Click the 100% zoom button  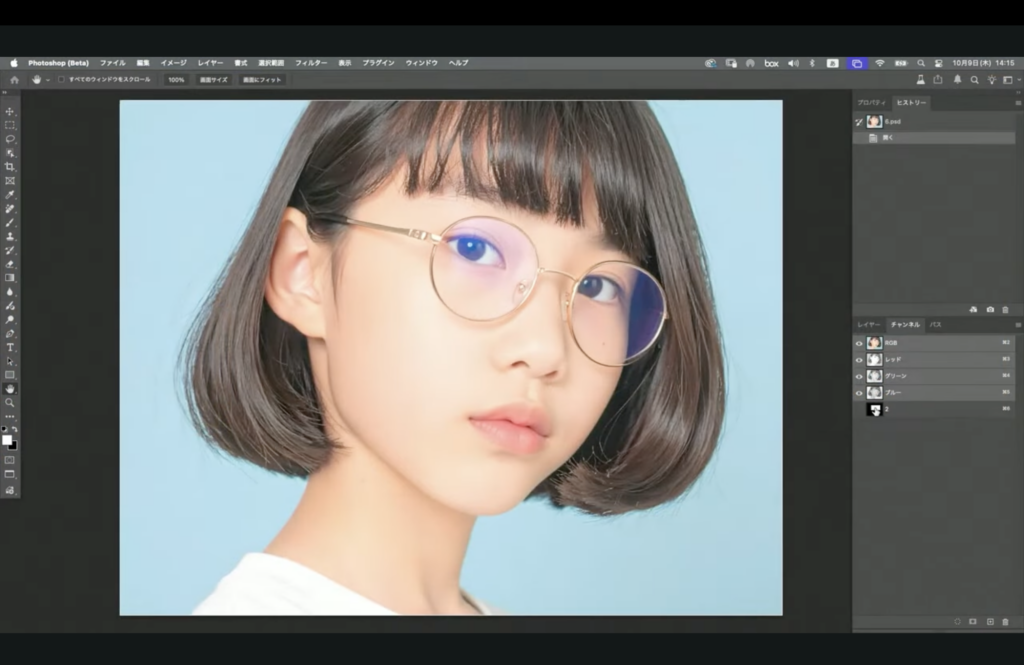176,79
